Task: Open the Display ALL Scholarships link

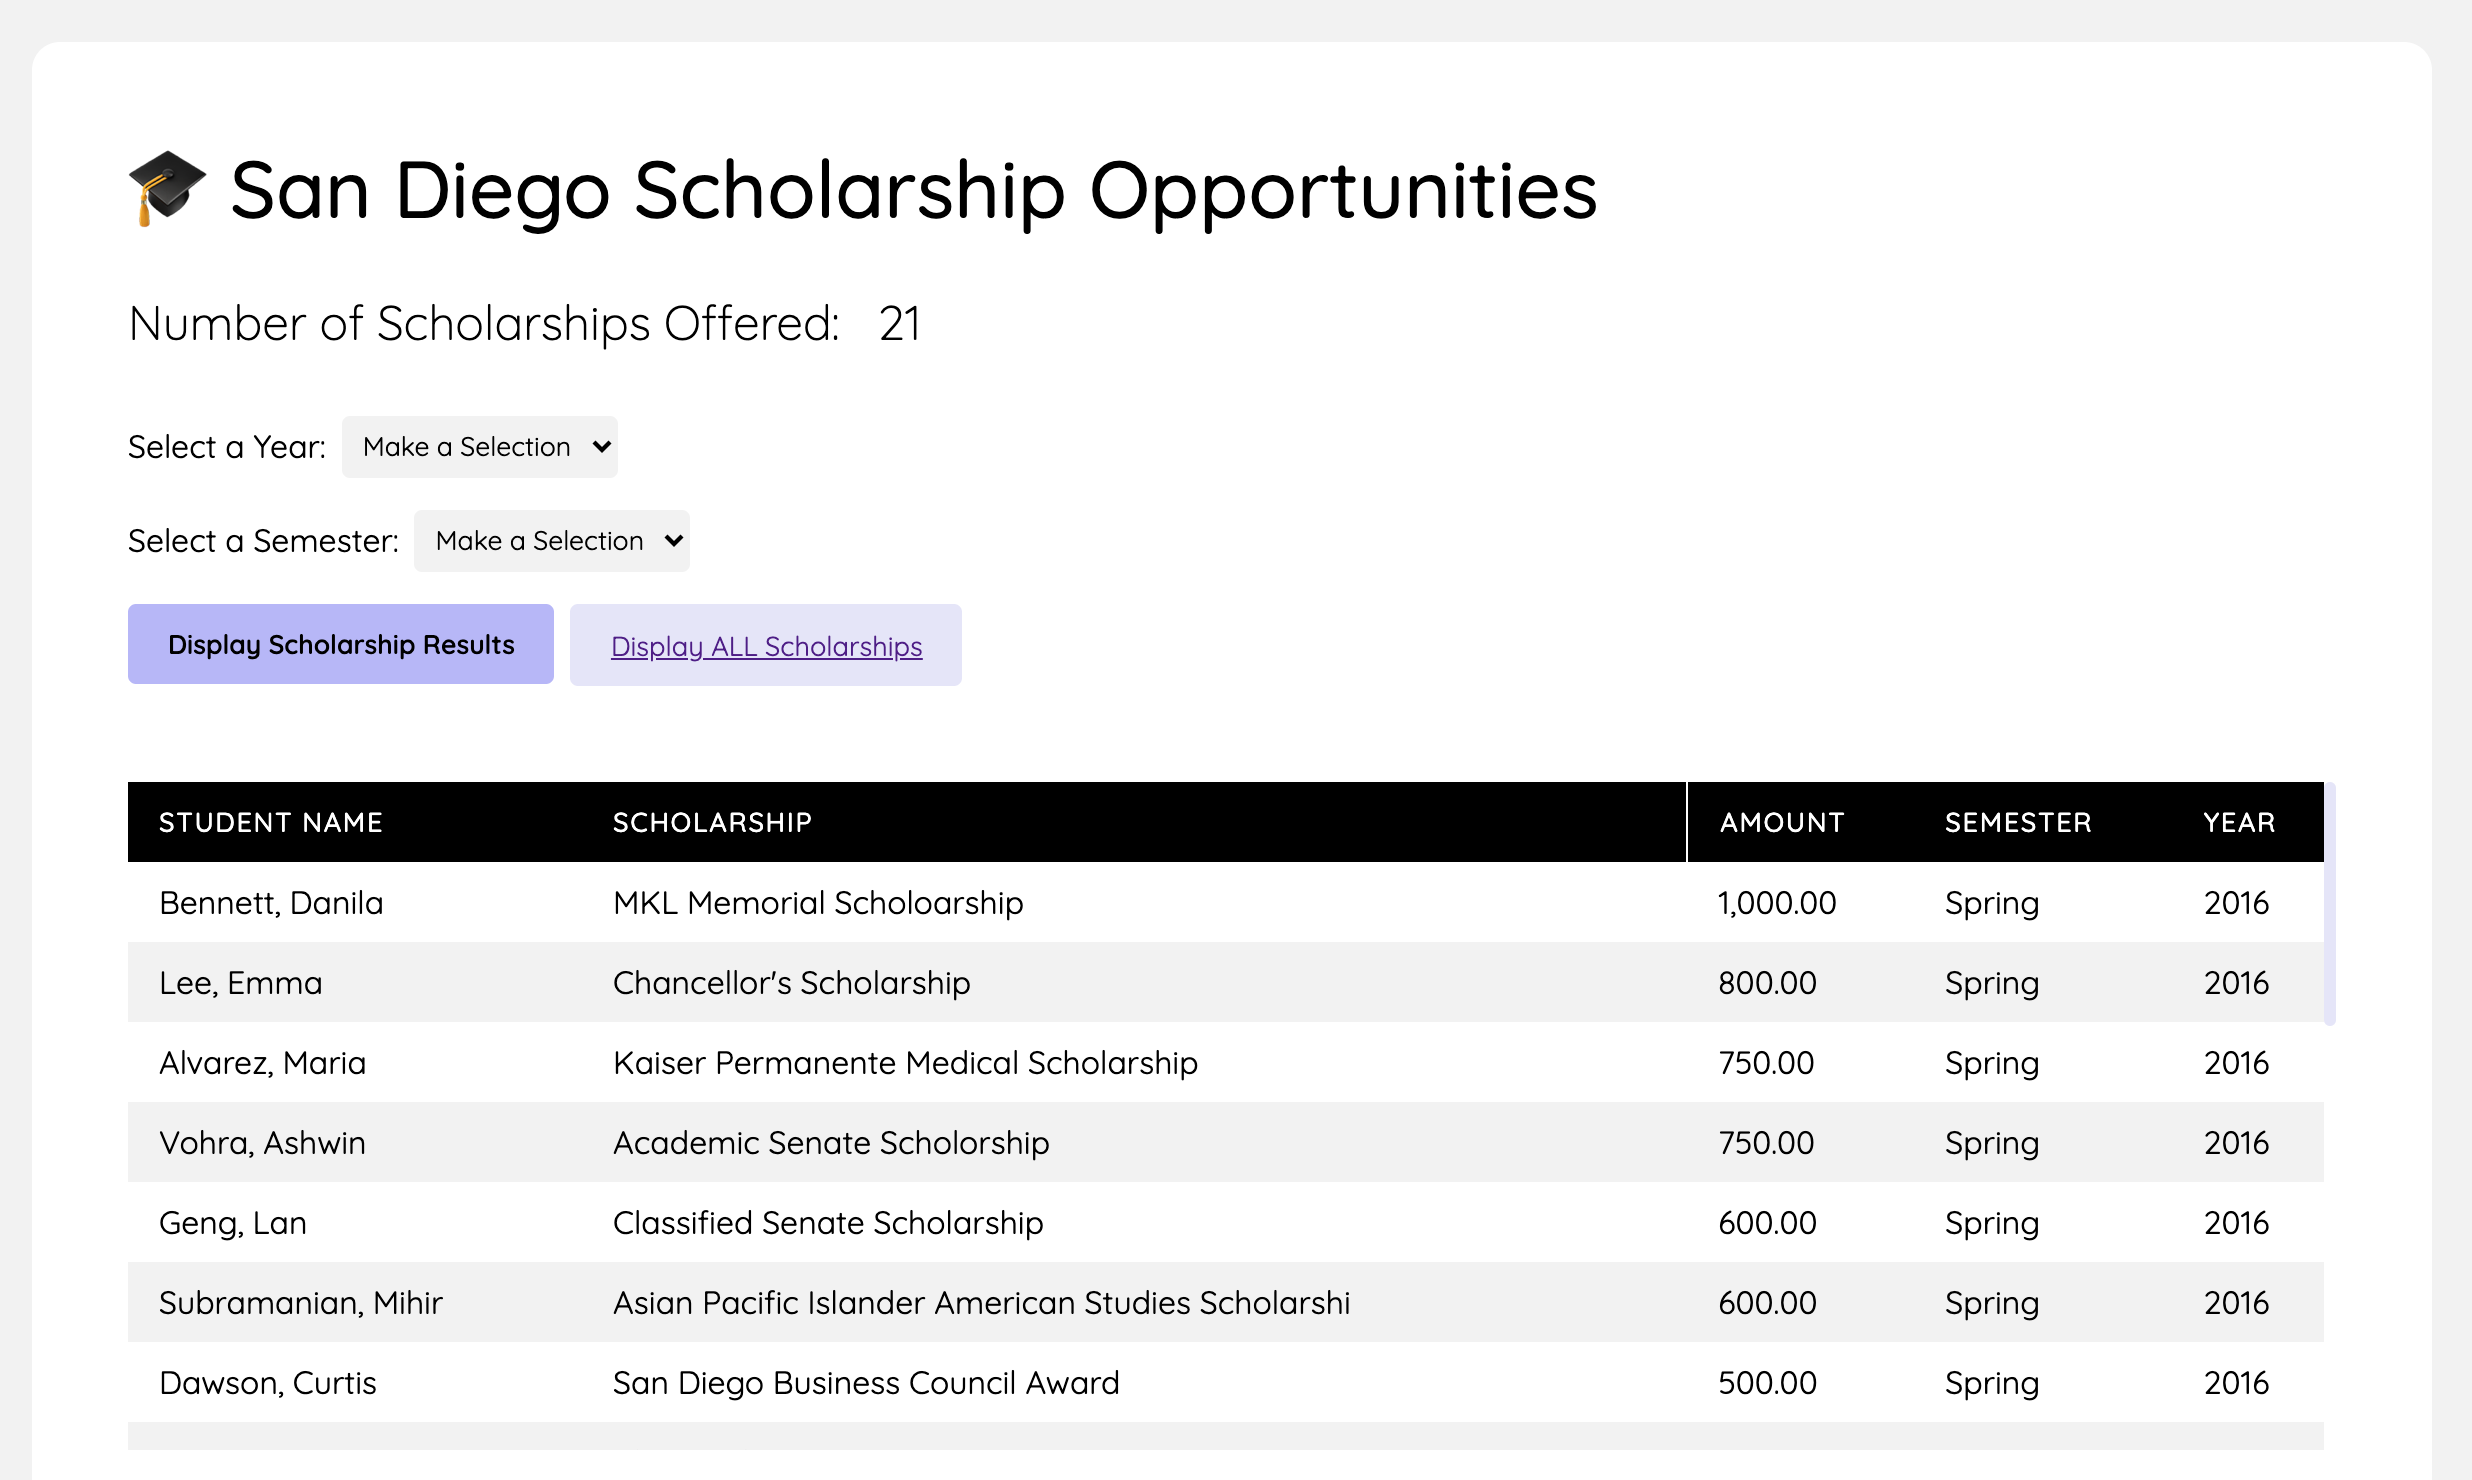Action: (766, 646)
